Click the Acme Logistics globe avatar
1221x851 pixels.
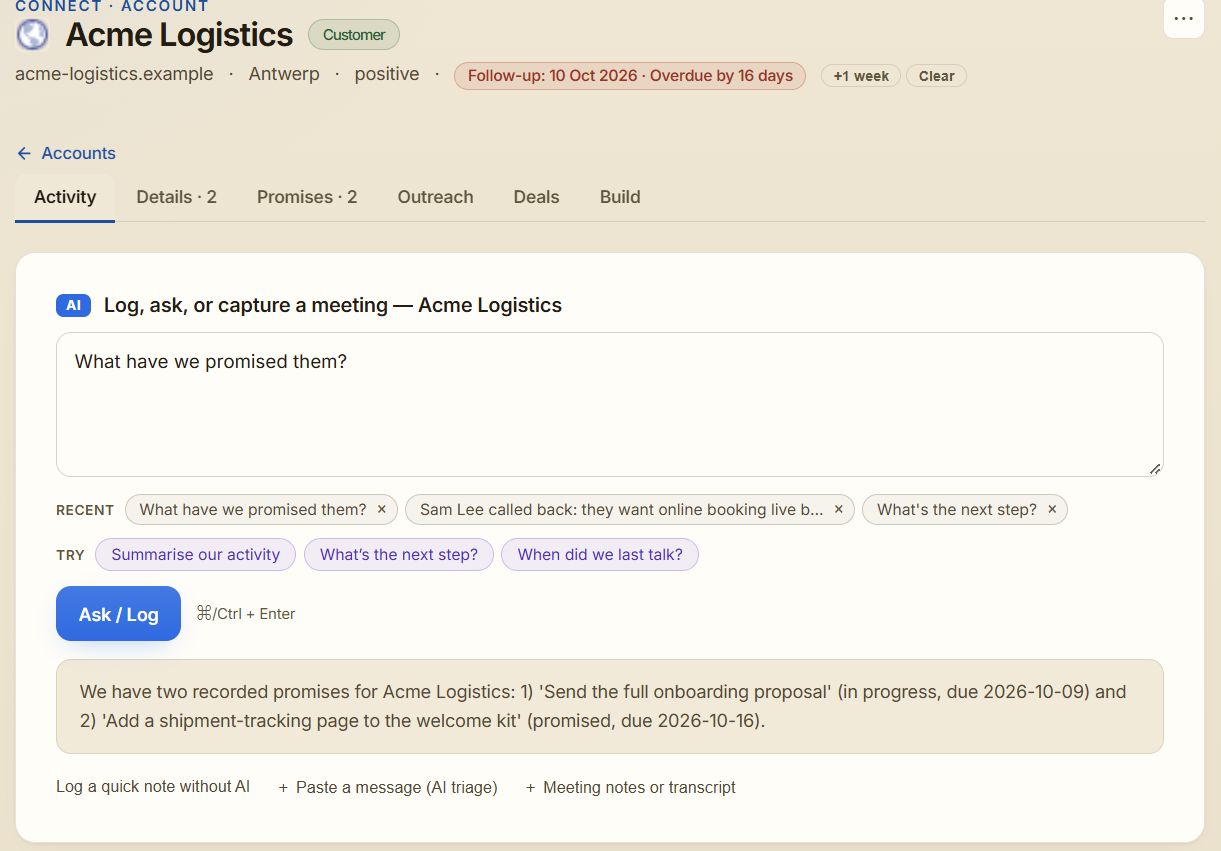(x=32, y=34)
